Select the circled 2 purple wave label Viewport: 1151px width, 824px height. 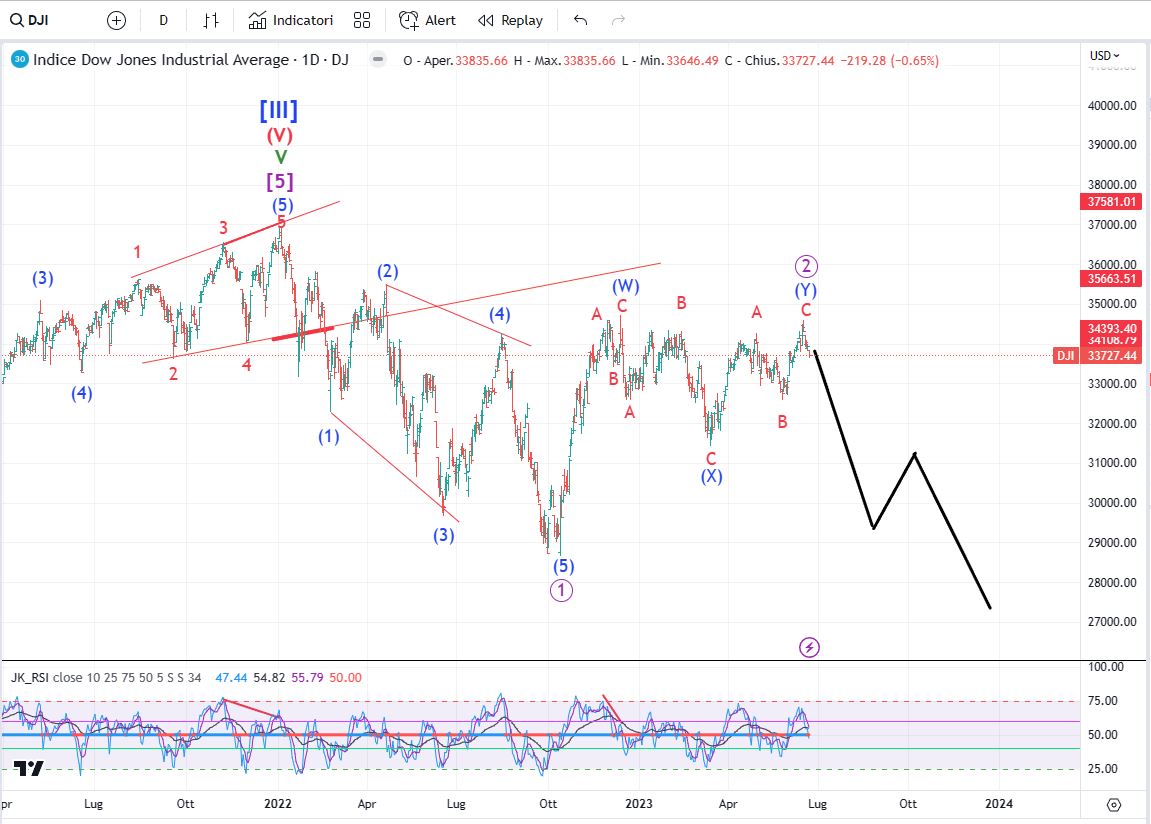click(x=806, y=266)
